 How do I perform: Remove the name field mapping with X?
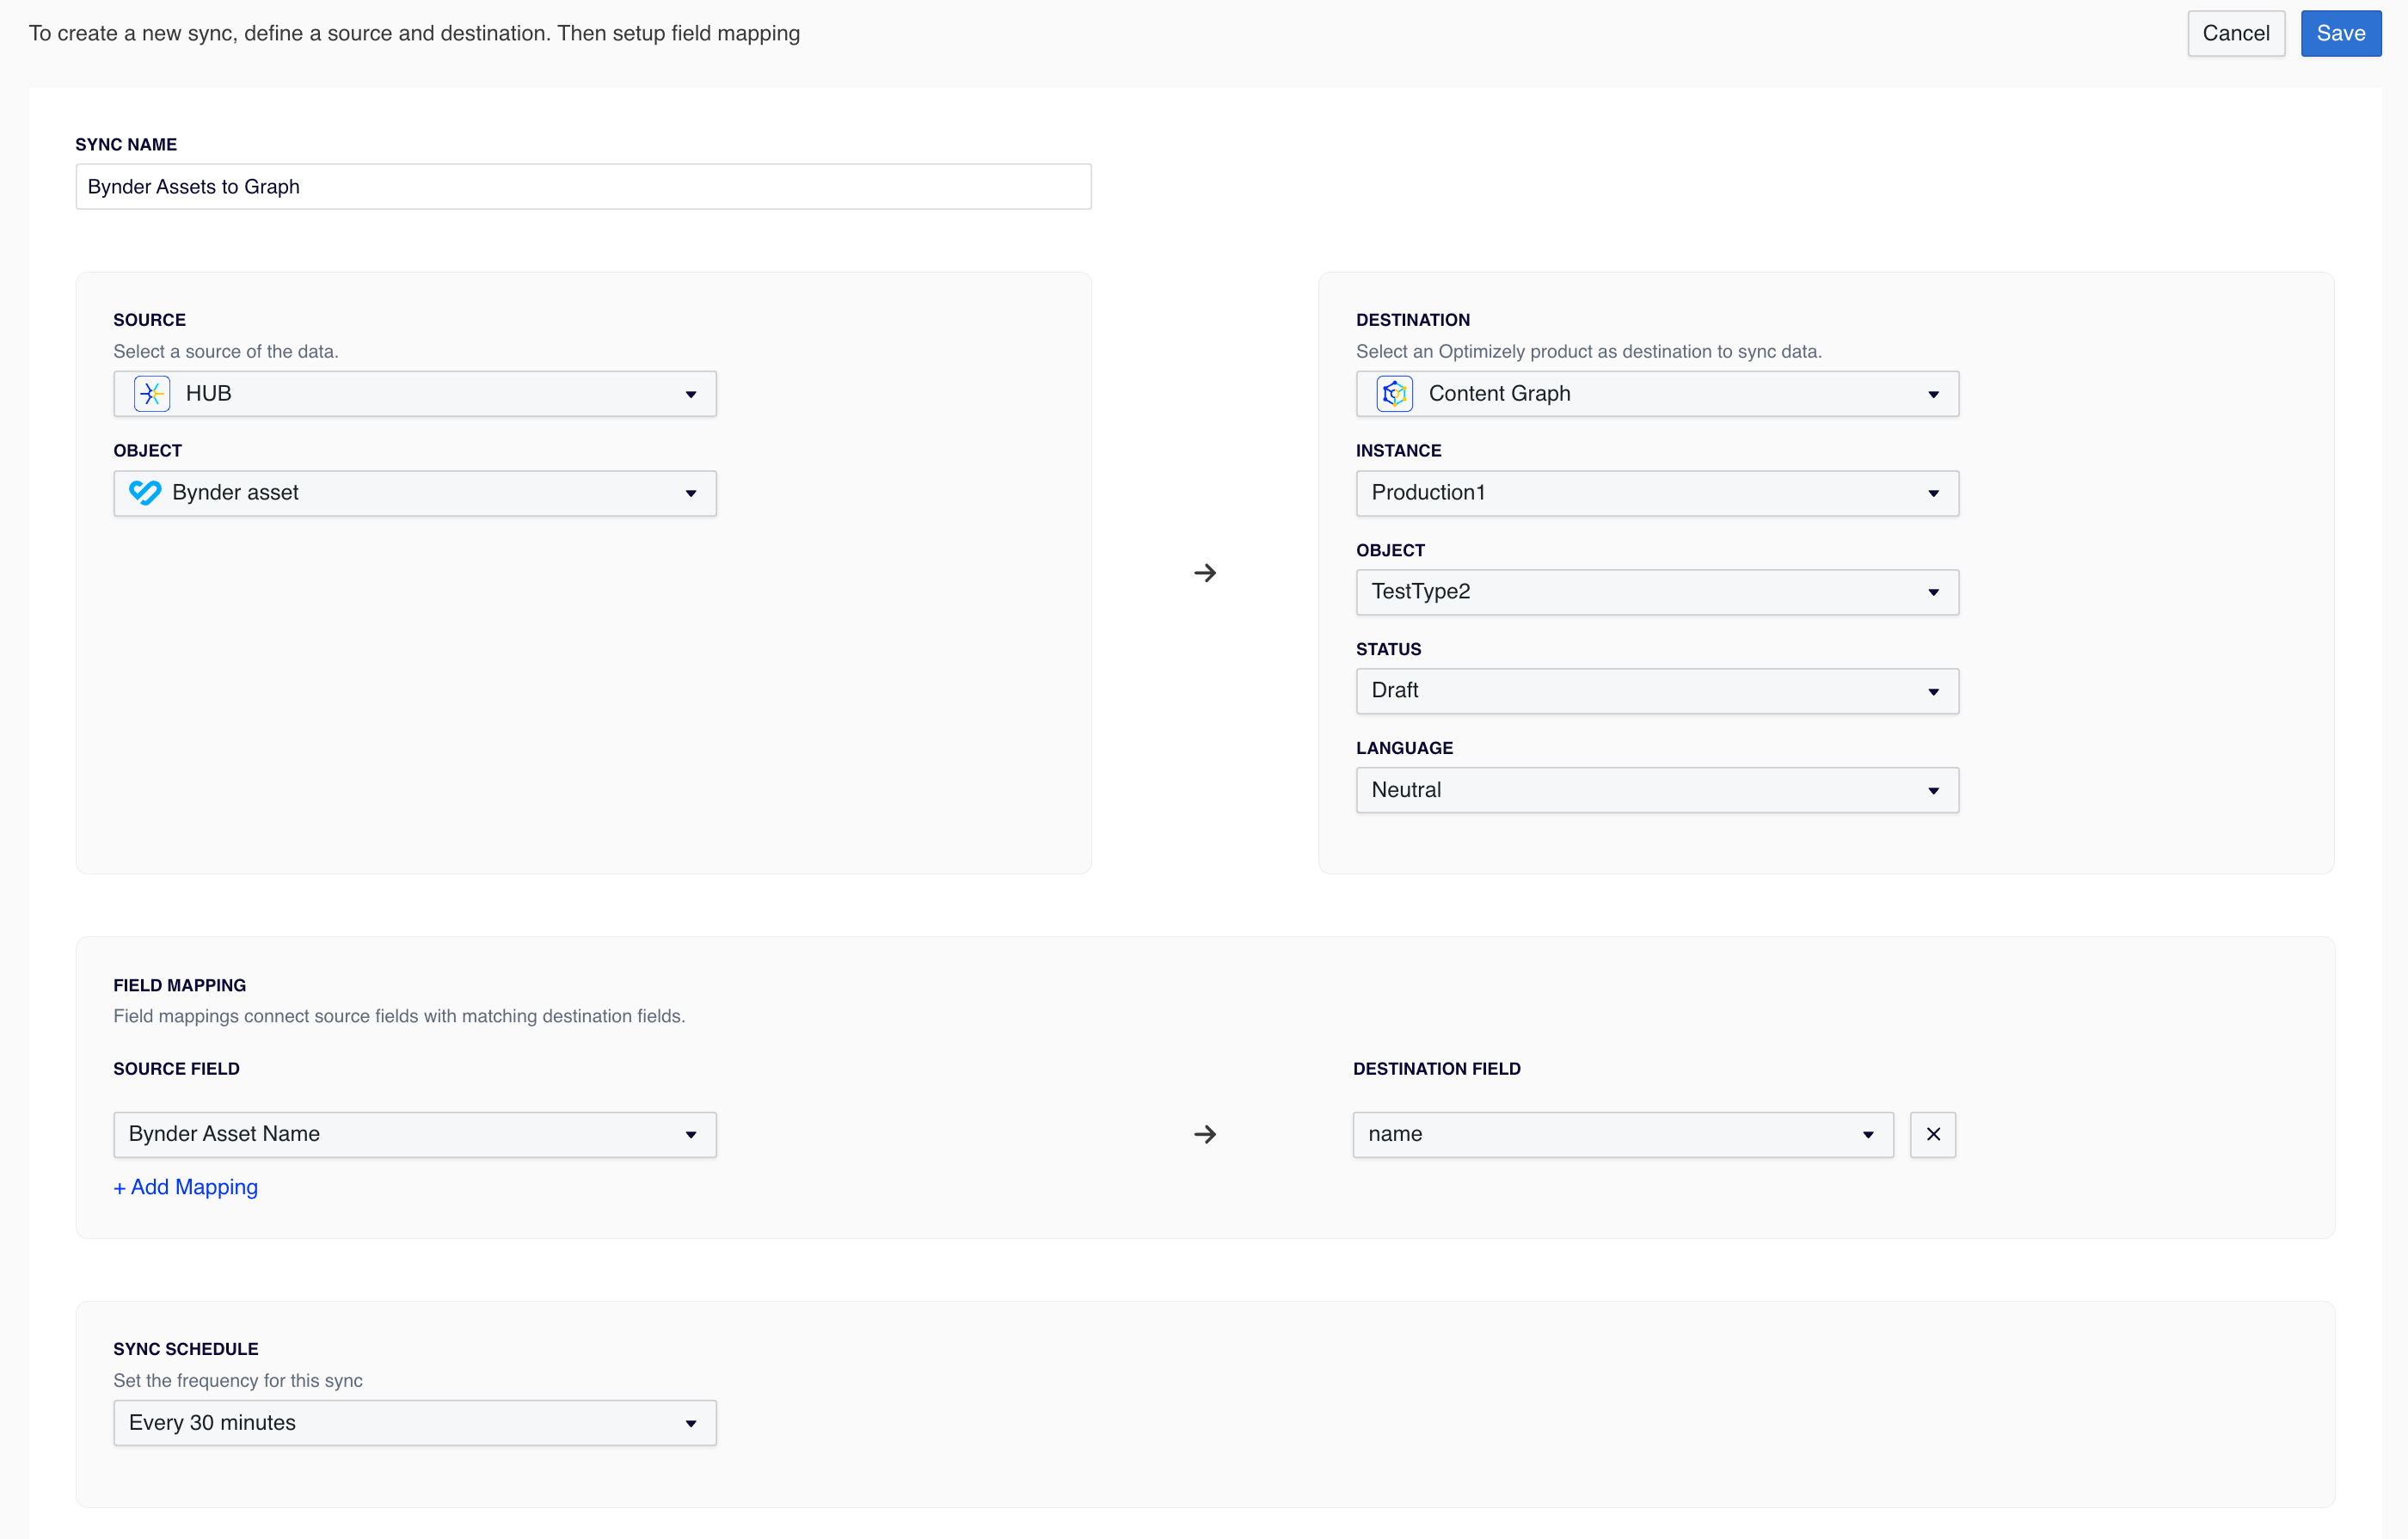pos(1932,1134)
